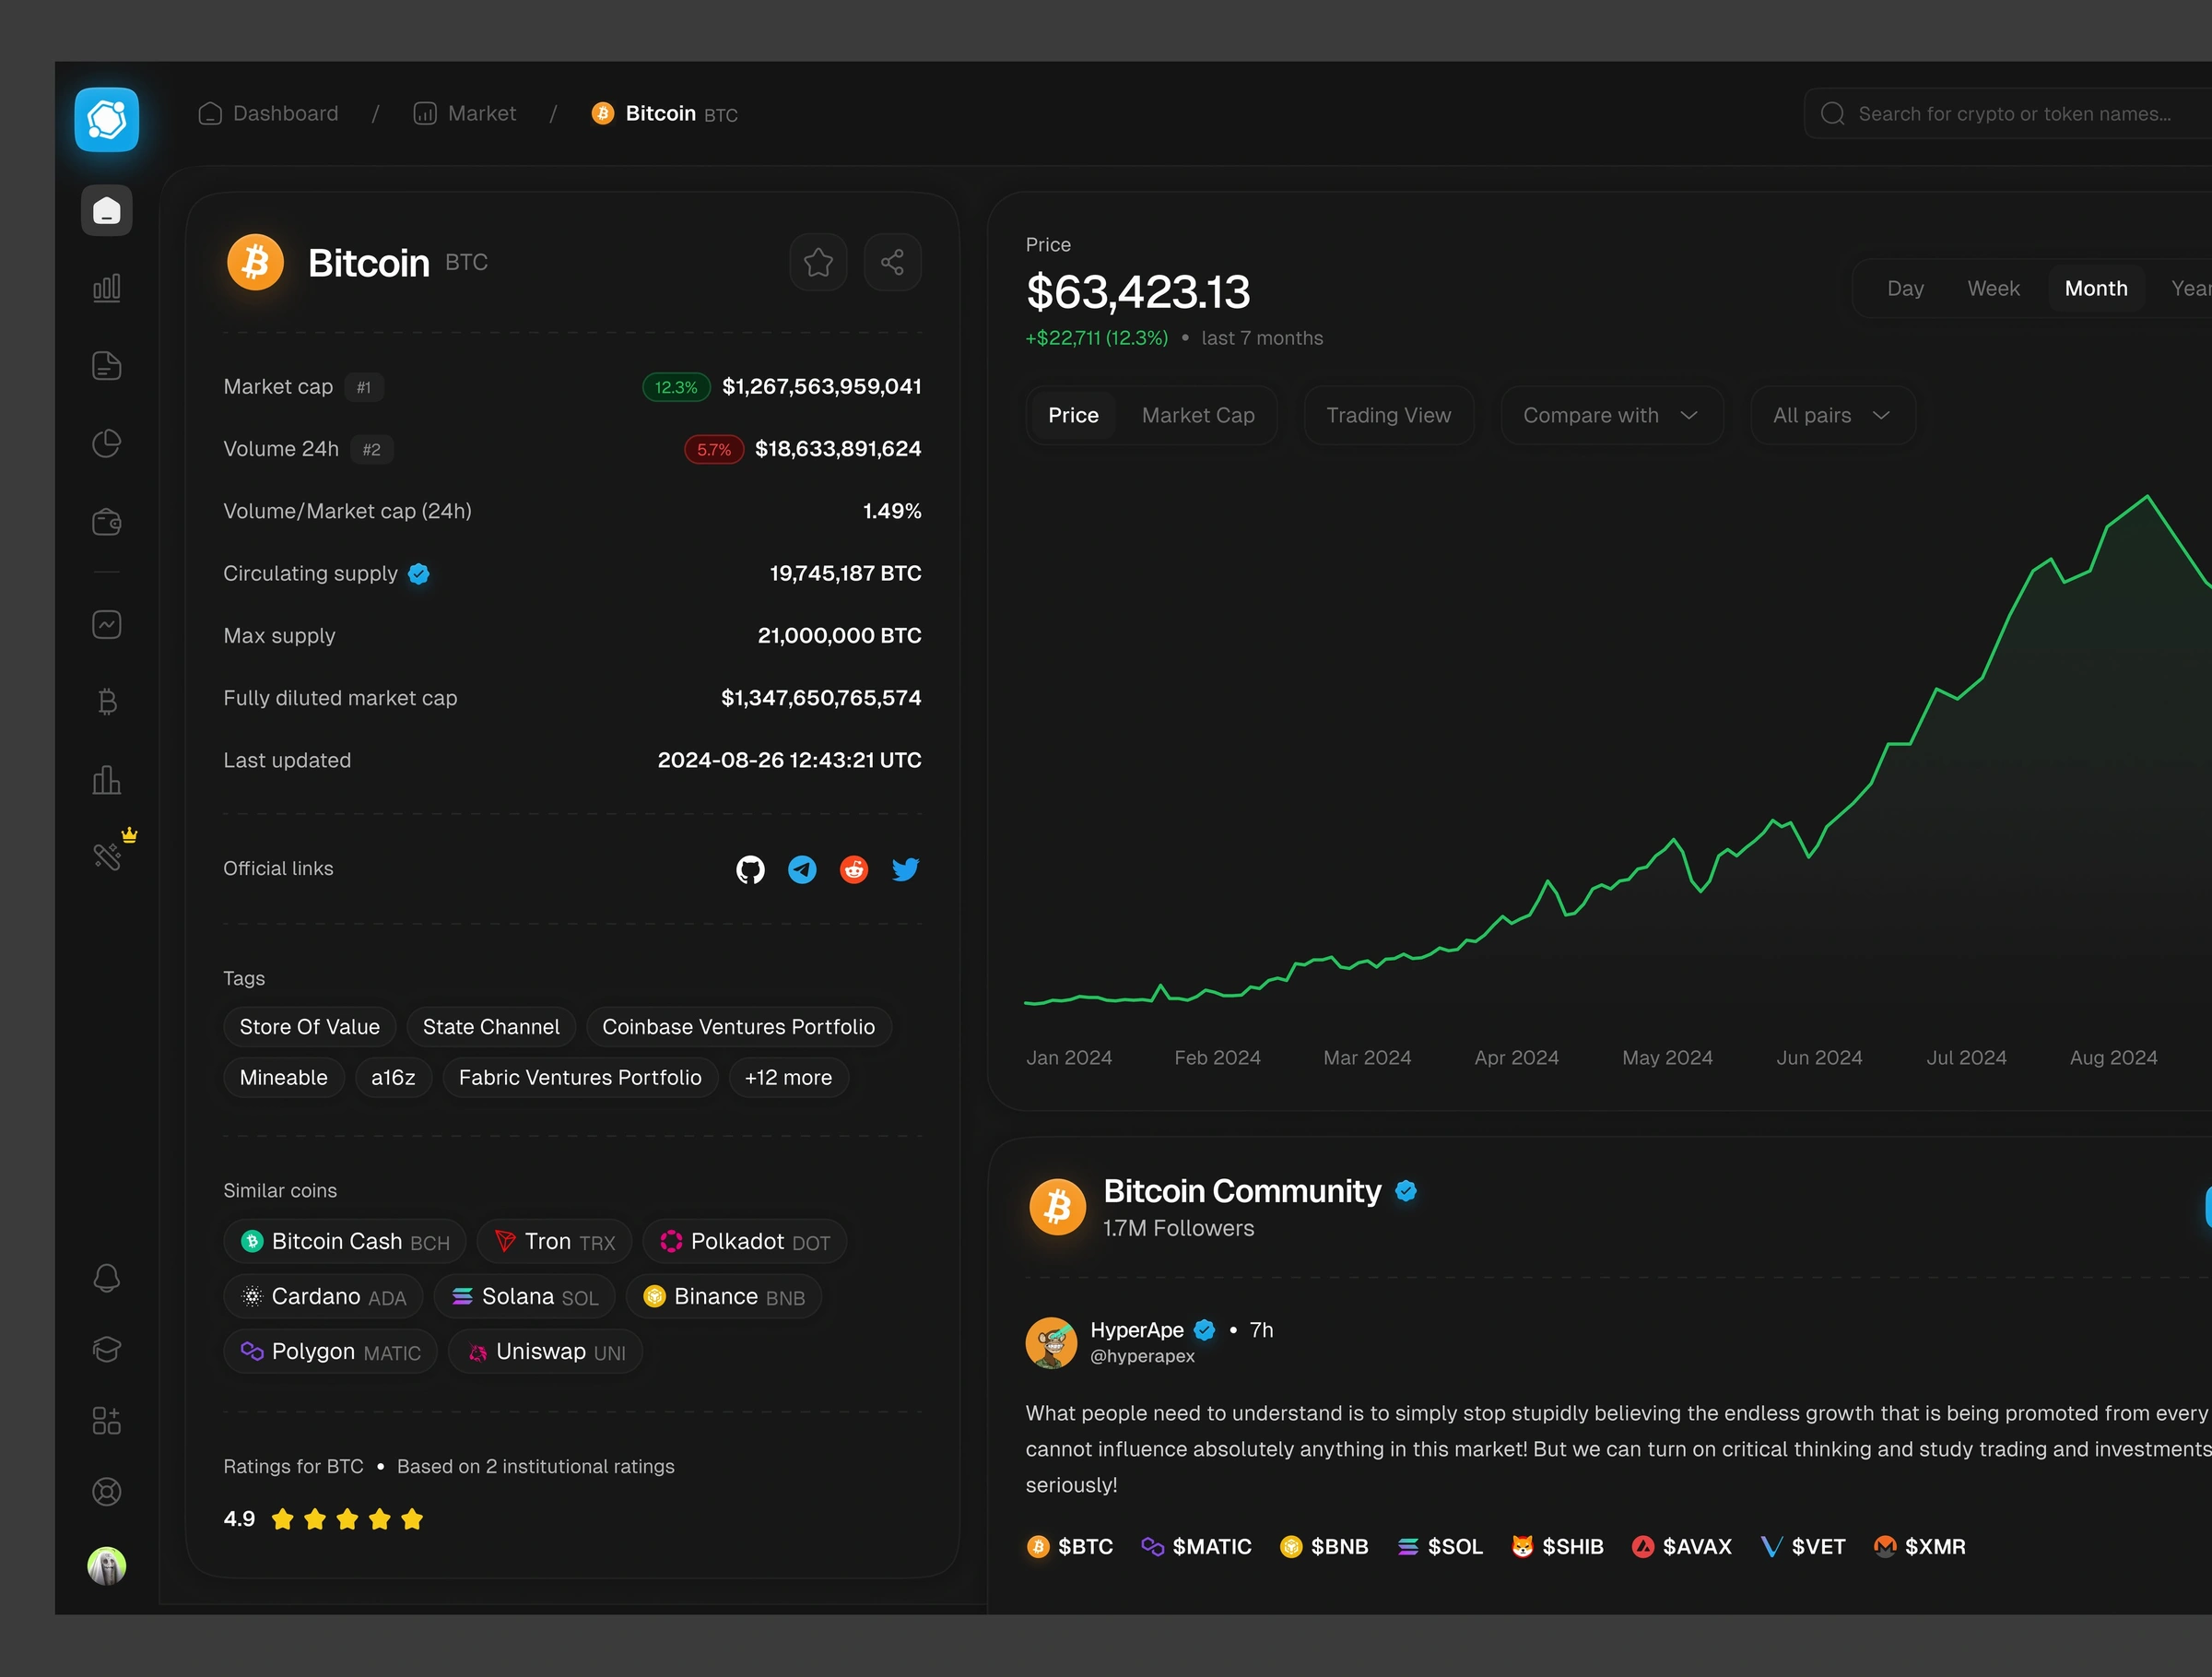
Task: Go to Market breadcrumb
Action: pyautogui.click(x=465, y=114)
